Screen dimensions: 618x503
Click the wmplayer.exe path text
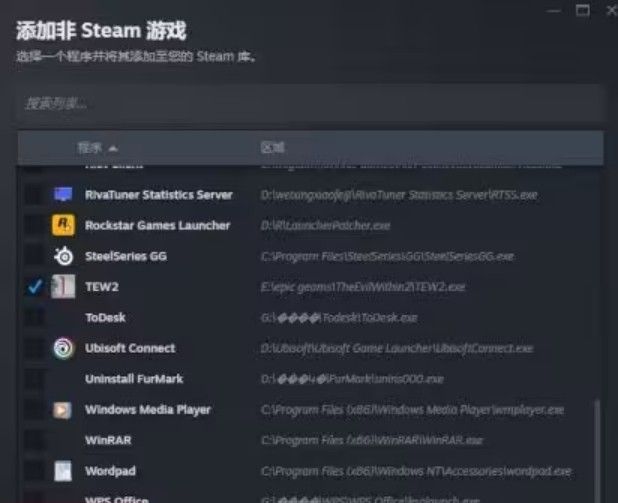[x=412, y=410]
